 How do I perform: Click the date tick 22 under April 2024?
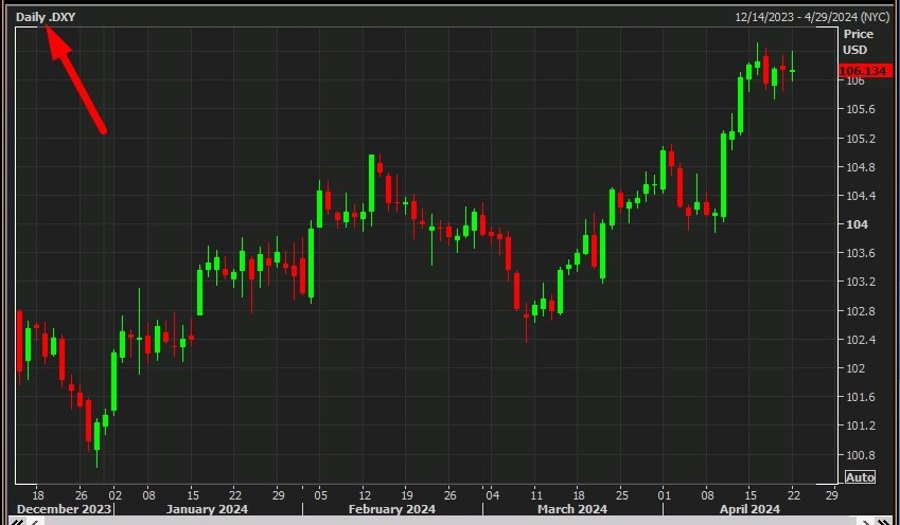pyautogui.click(x=793, y=495)
